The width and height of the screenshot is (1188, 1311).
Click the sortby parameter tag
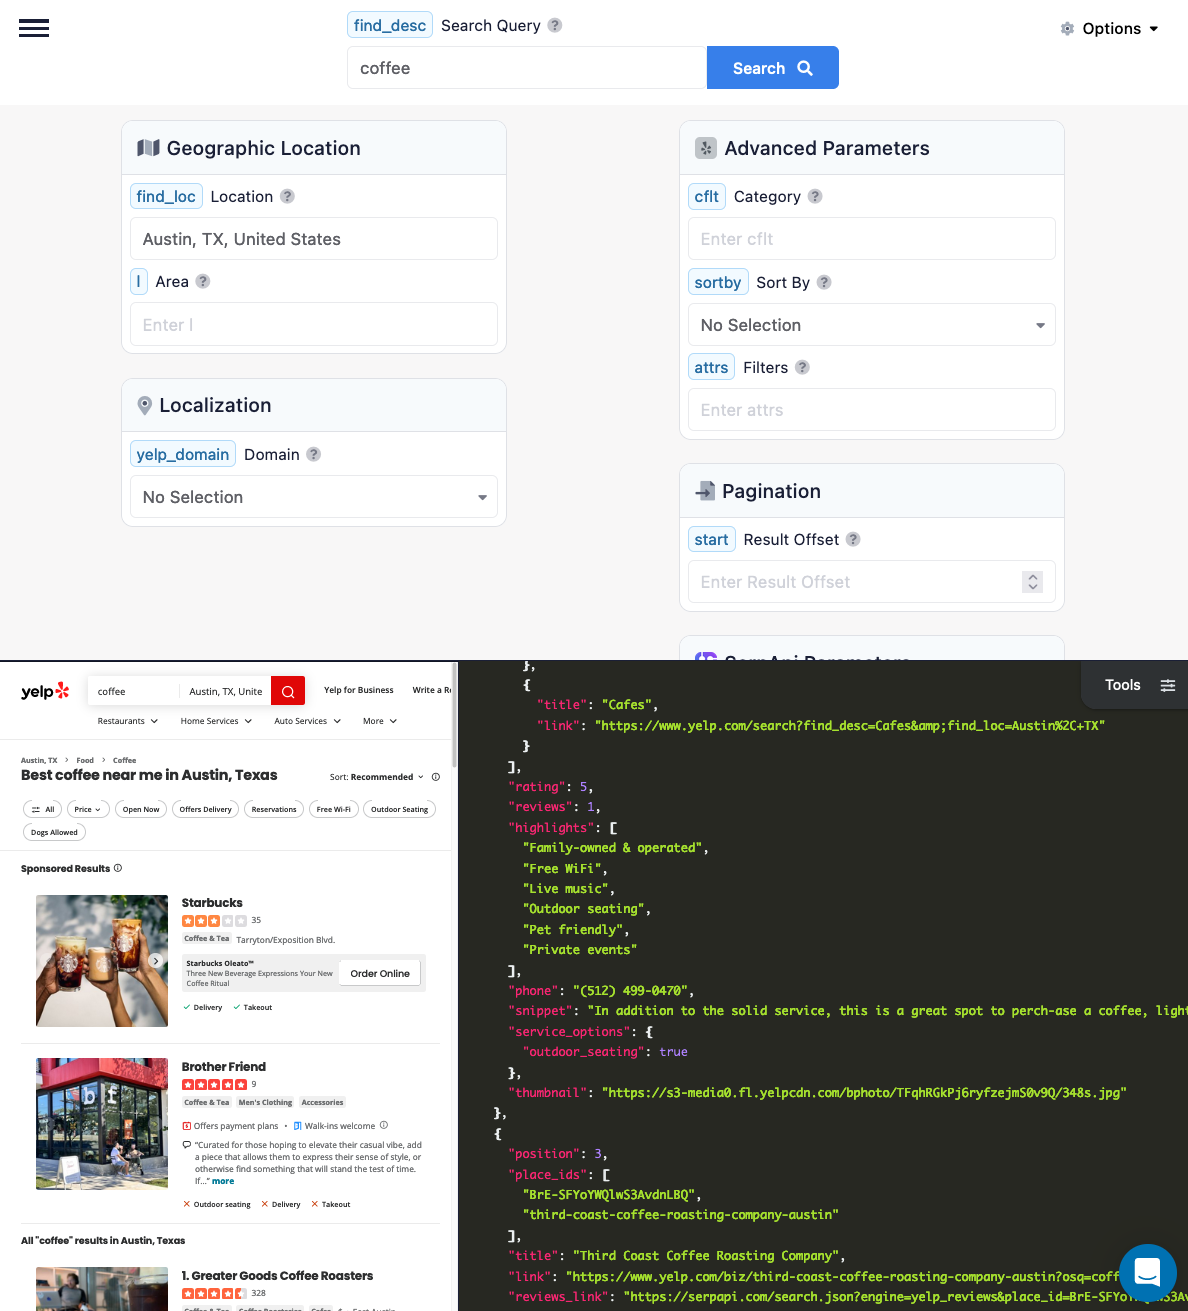(718, 282)
